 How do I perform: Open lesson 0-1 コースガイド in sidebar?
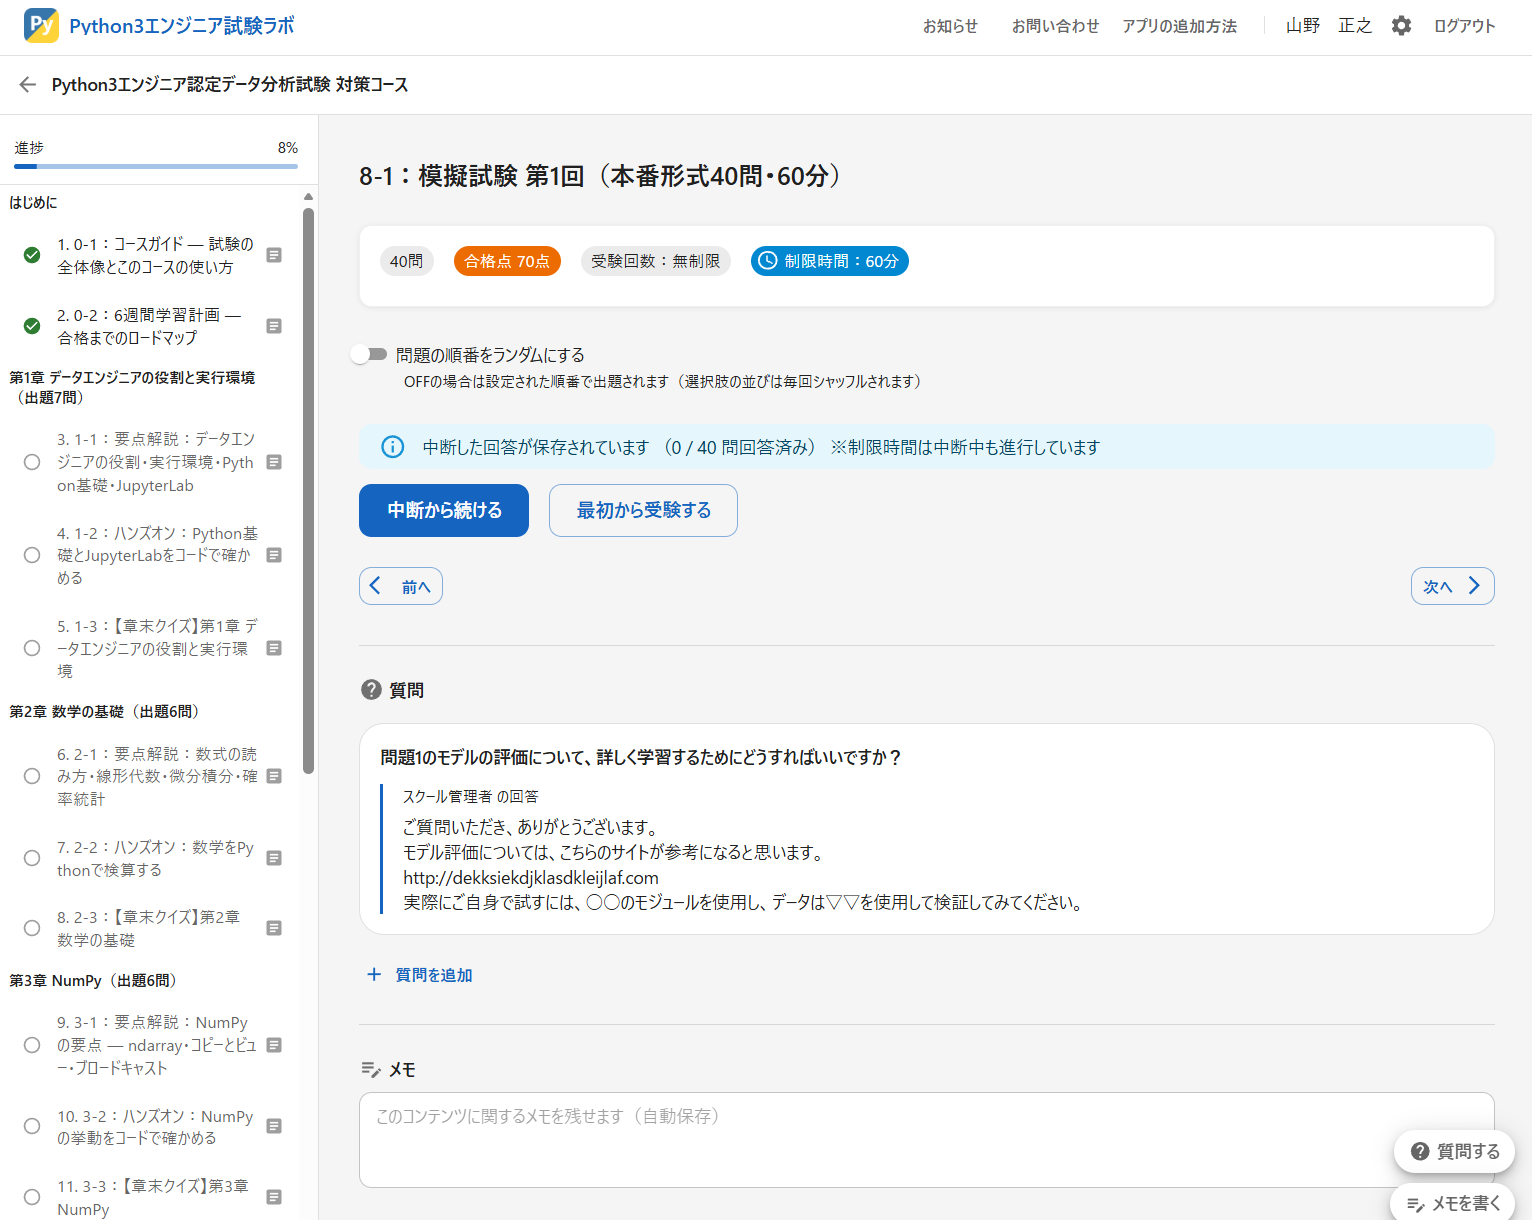155,255
